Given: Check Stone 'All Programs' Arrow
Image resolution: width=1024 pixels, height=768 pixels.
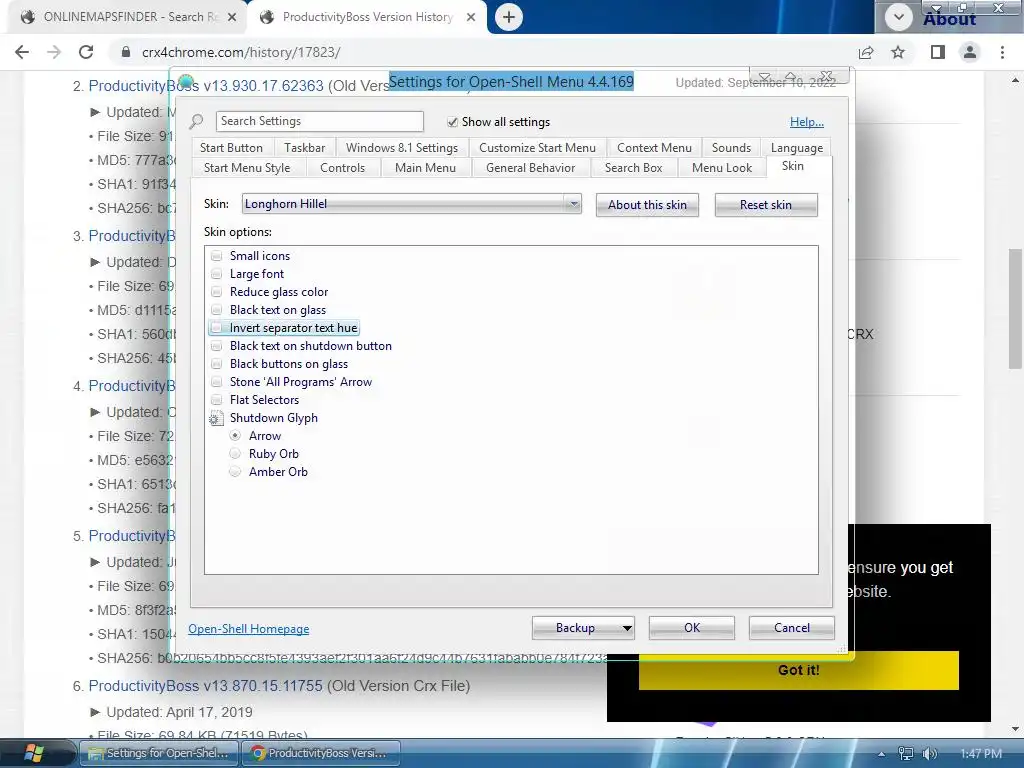Looking at the screenshot, I should (x=216, y=381).
